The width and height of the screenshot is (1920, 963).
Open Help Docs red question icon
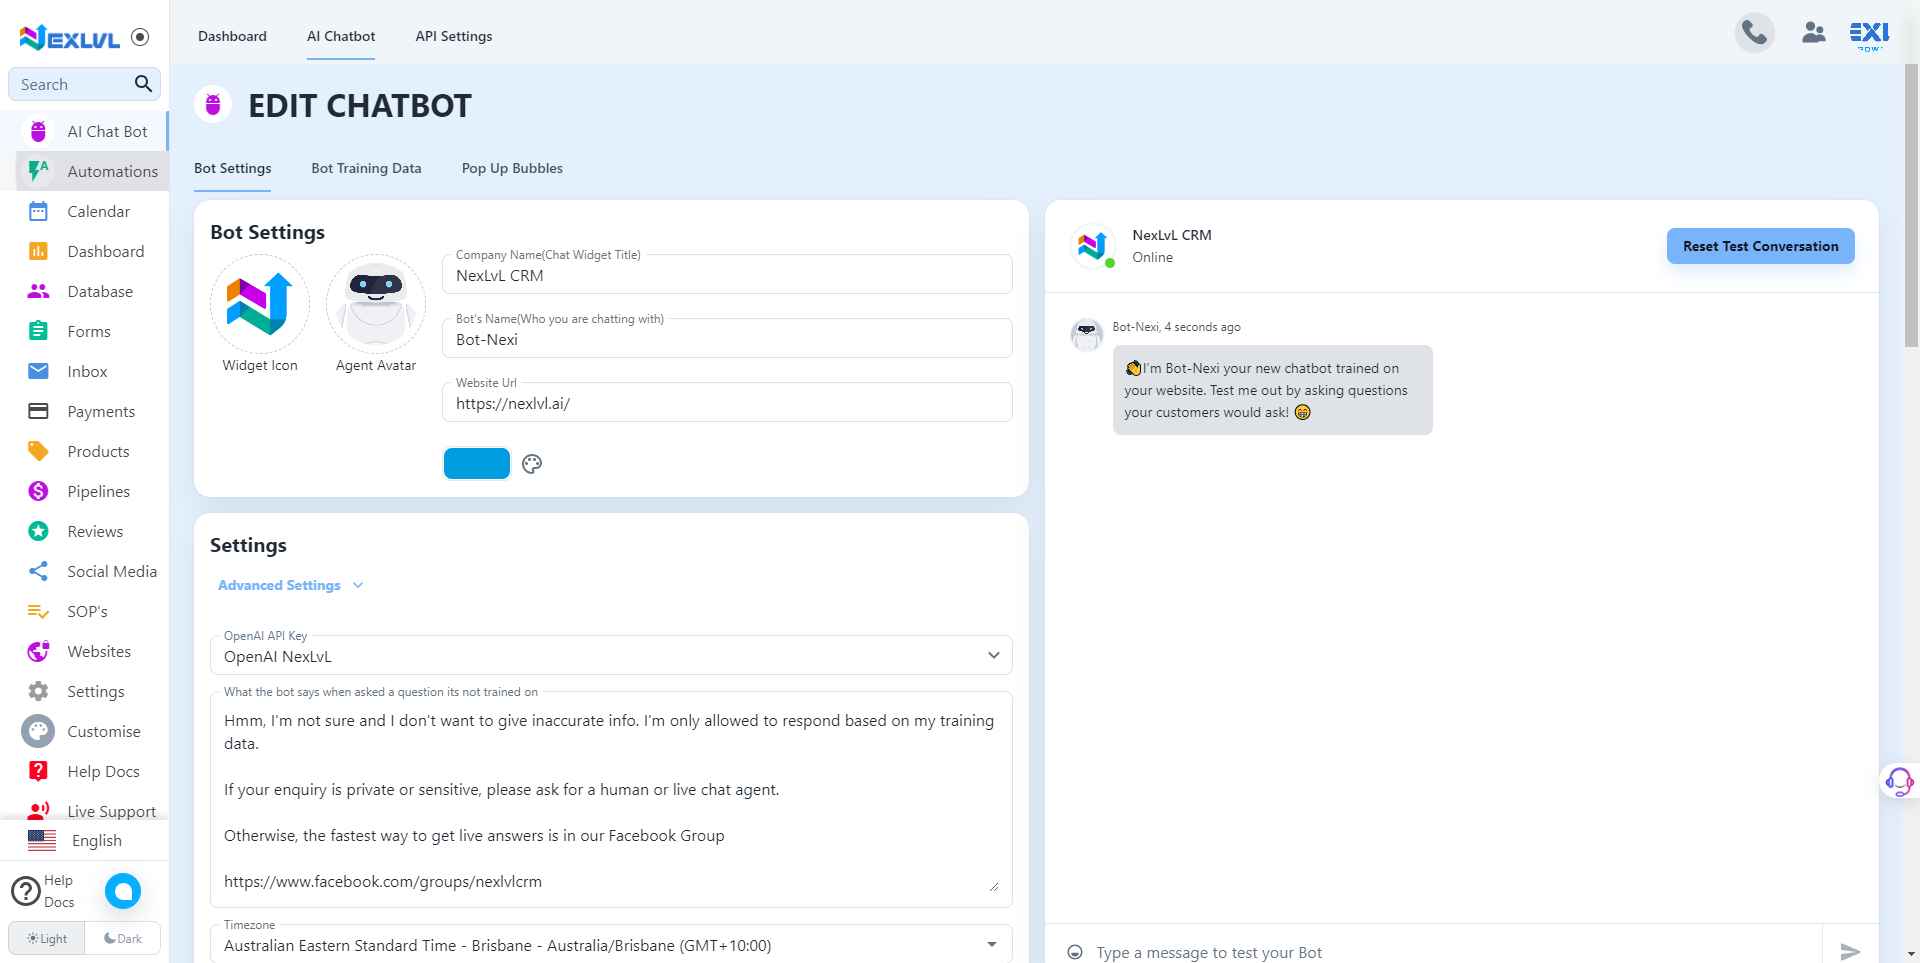click(x=38, y=771)
